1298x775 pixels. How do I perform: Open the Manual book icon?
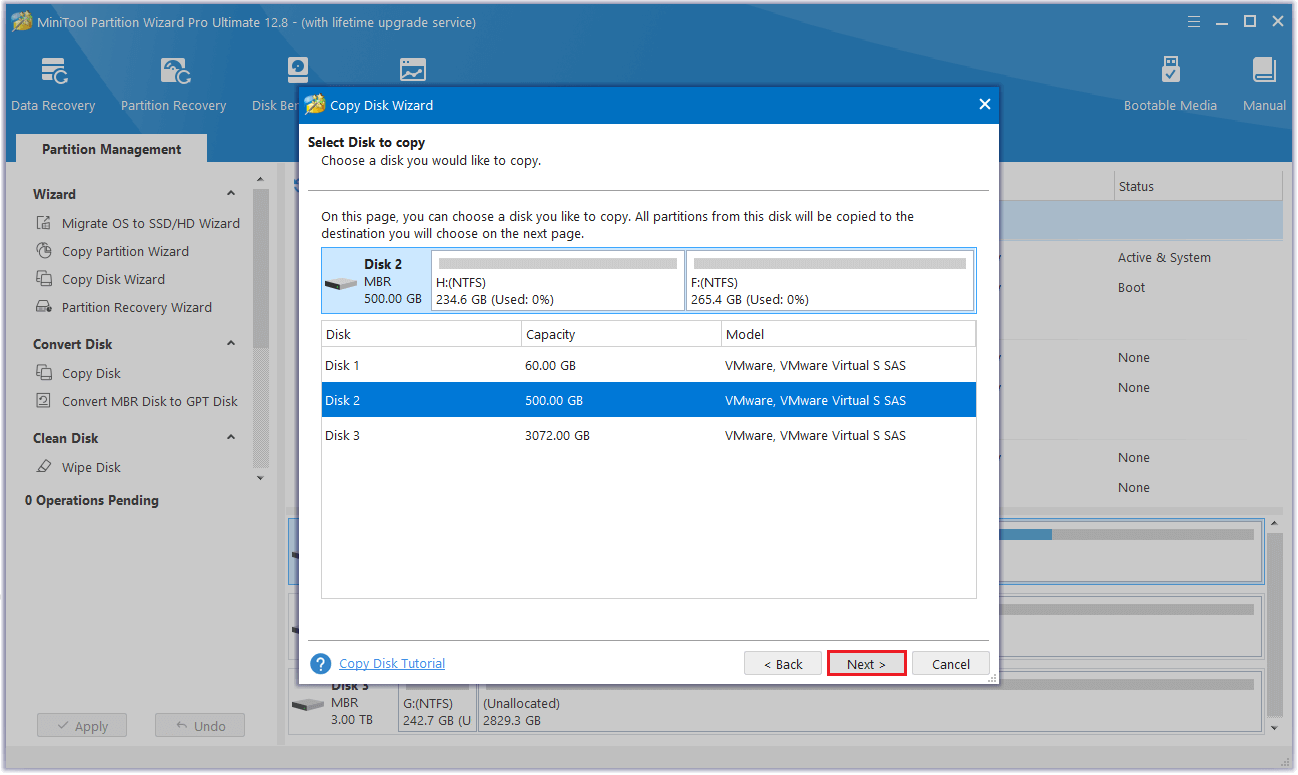1264,70
